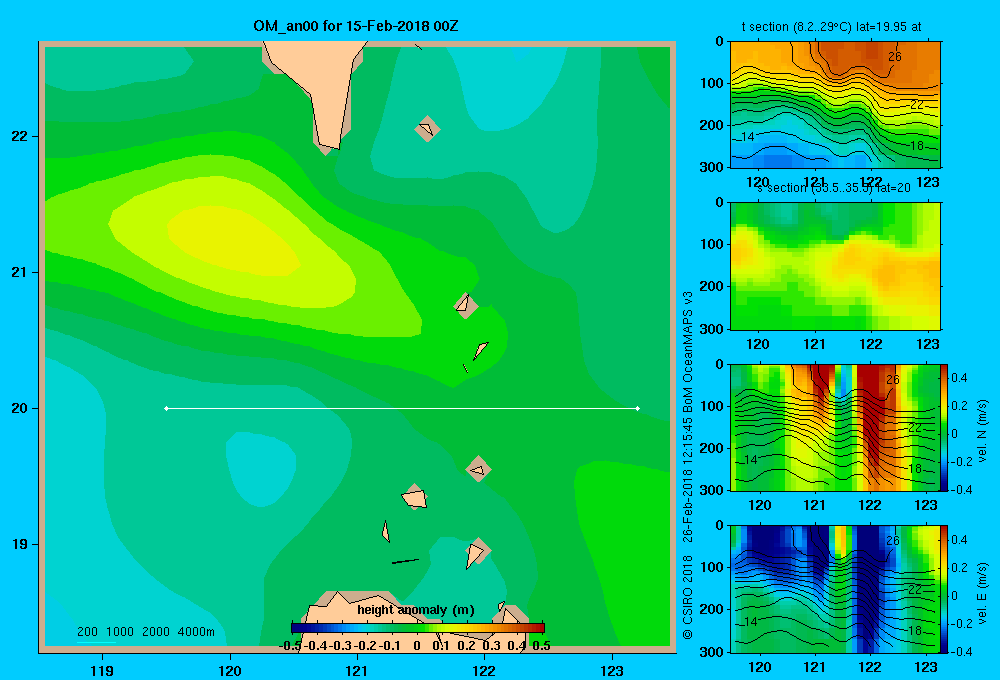Viewport: 1000px width, 680px height.
Task: Click the "© CSIRO 2018" copyright text
Action: (688, 597)
